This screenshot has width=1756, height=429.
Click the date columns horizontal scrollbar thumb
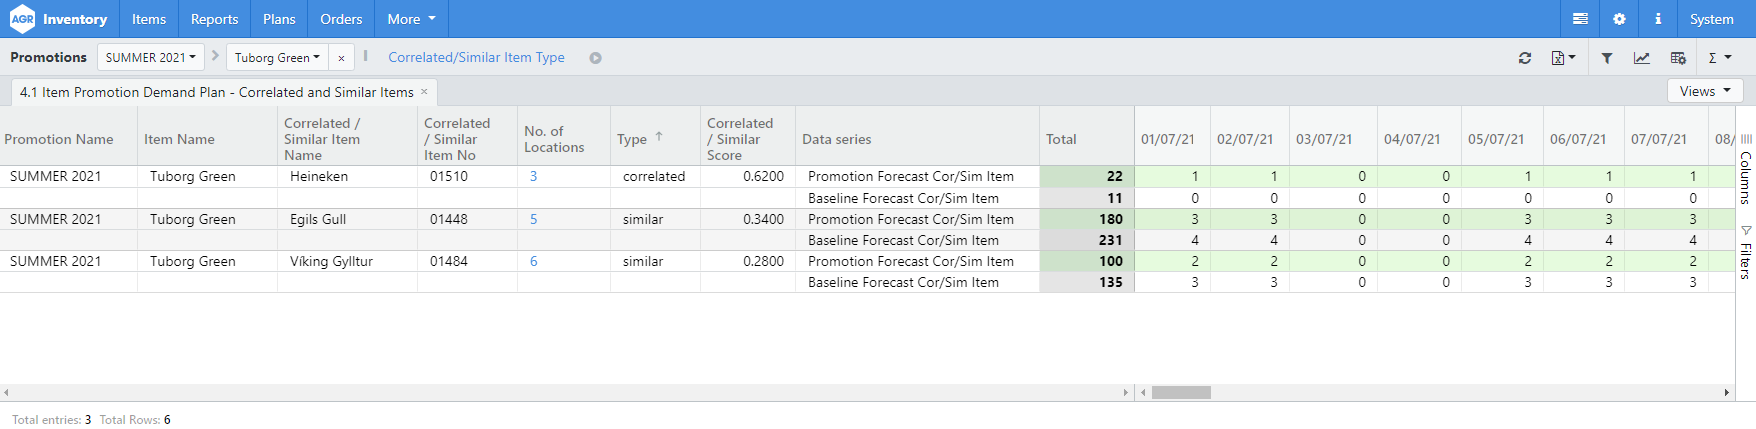click(x=1181, y=392)
